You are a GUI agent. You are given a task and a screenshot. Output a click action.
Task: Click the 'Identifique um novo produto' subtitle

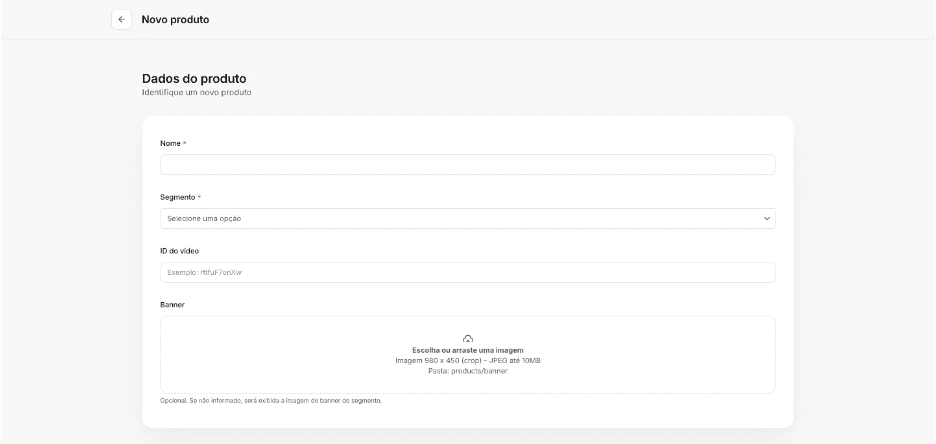(x=196, y=92)
